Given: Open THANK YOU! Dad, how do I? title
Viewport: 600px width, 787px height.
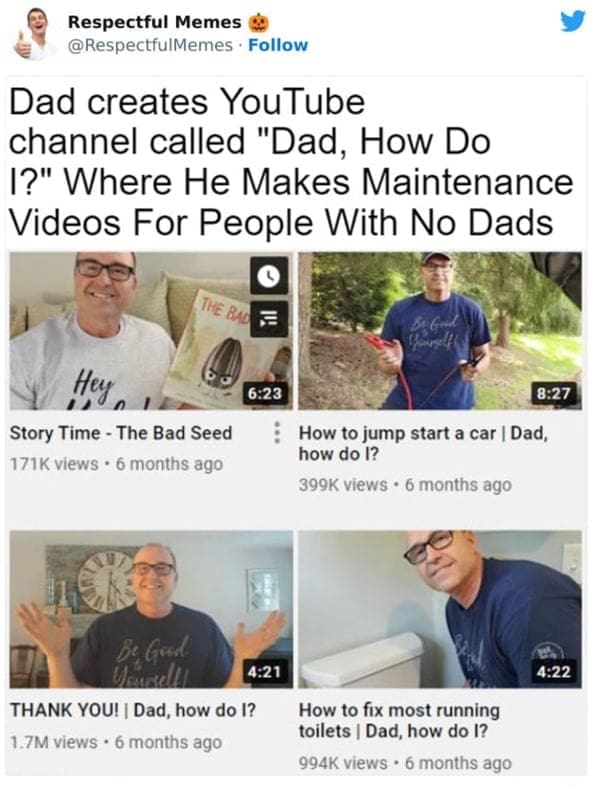Looking at the screenshot, I should tap(133, 710).
